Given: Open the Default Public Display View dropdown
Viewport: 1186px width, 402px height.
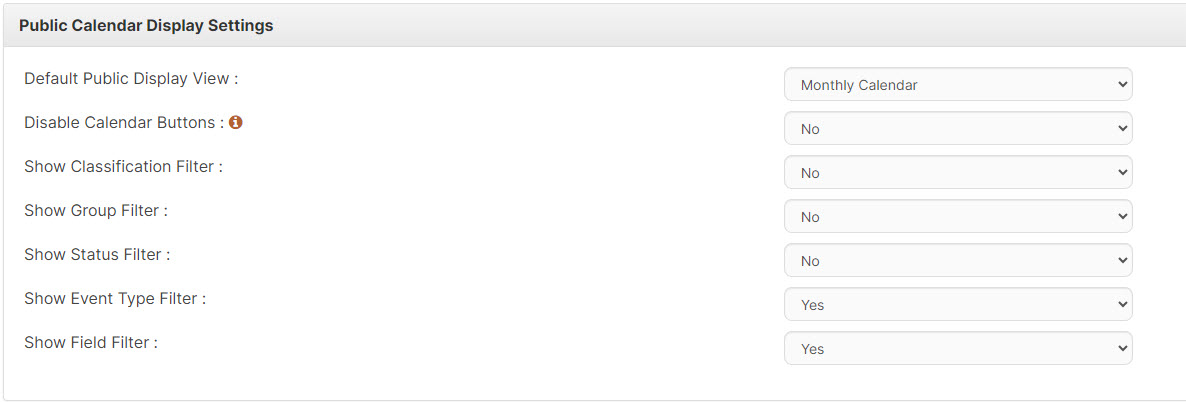Looking at the screenshot, I should (x=958, y=85).
